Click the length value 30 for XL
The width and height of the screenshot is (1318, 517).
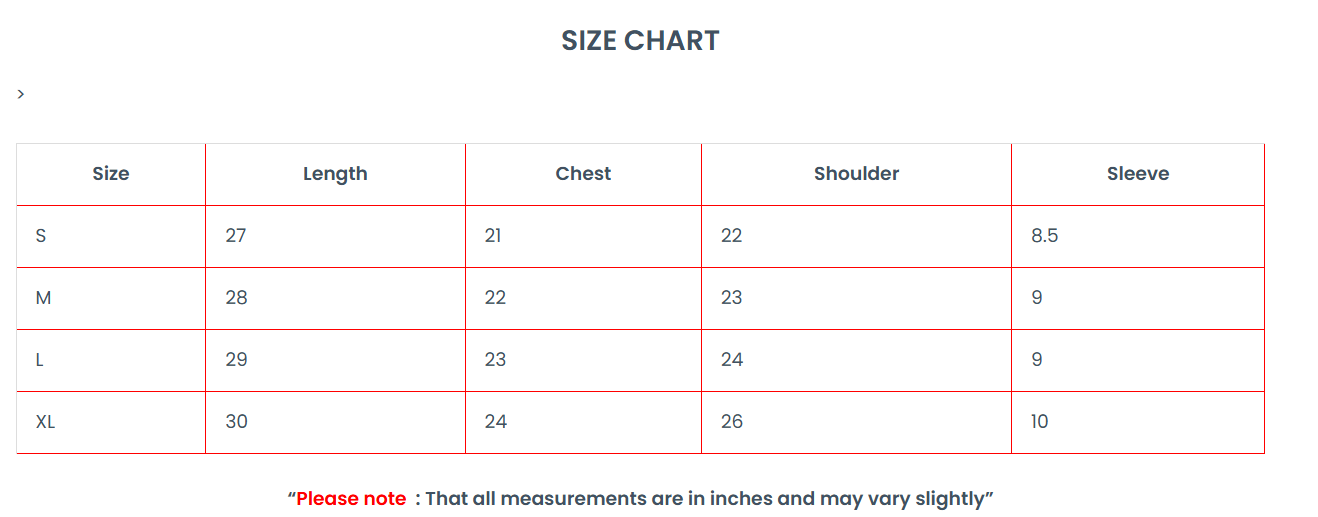tap(236, 422)
